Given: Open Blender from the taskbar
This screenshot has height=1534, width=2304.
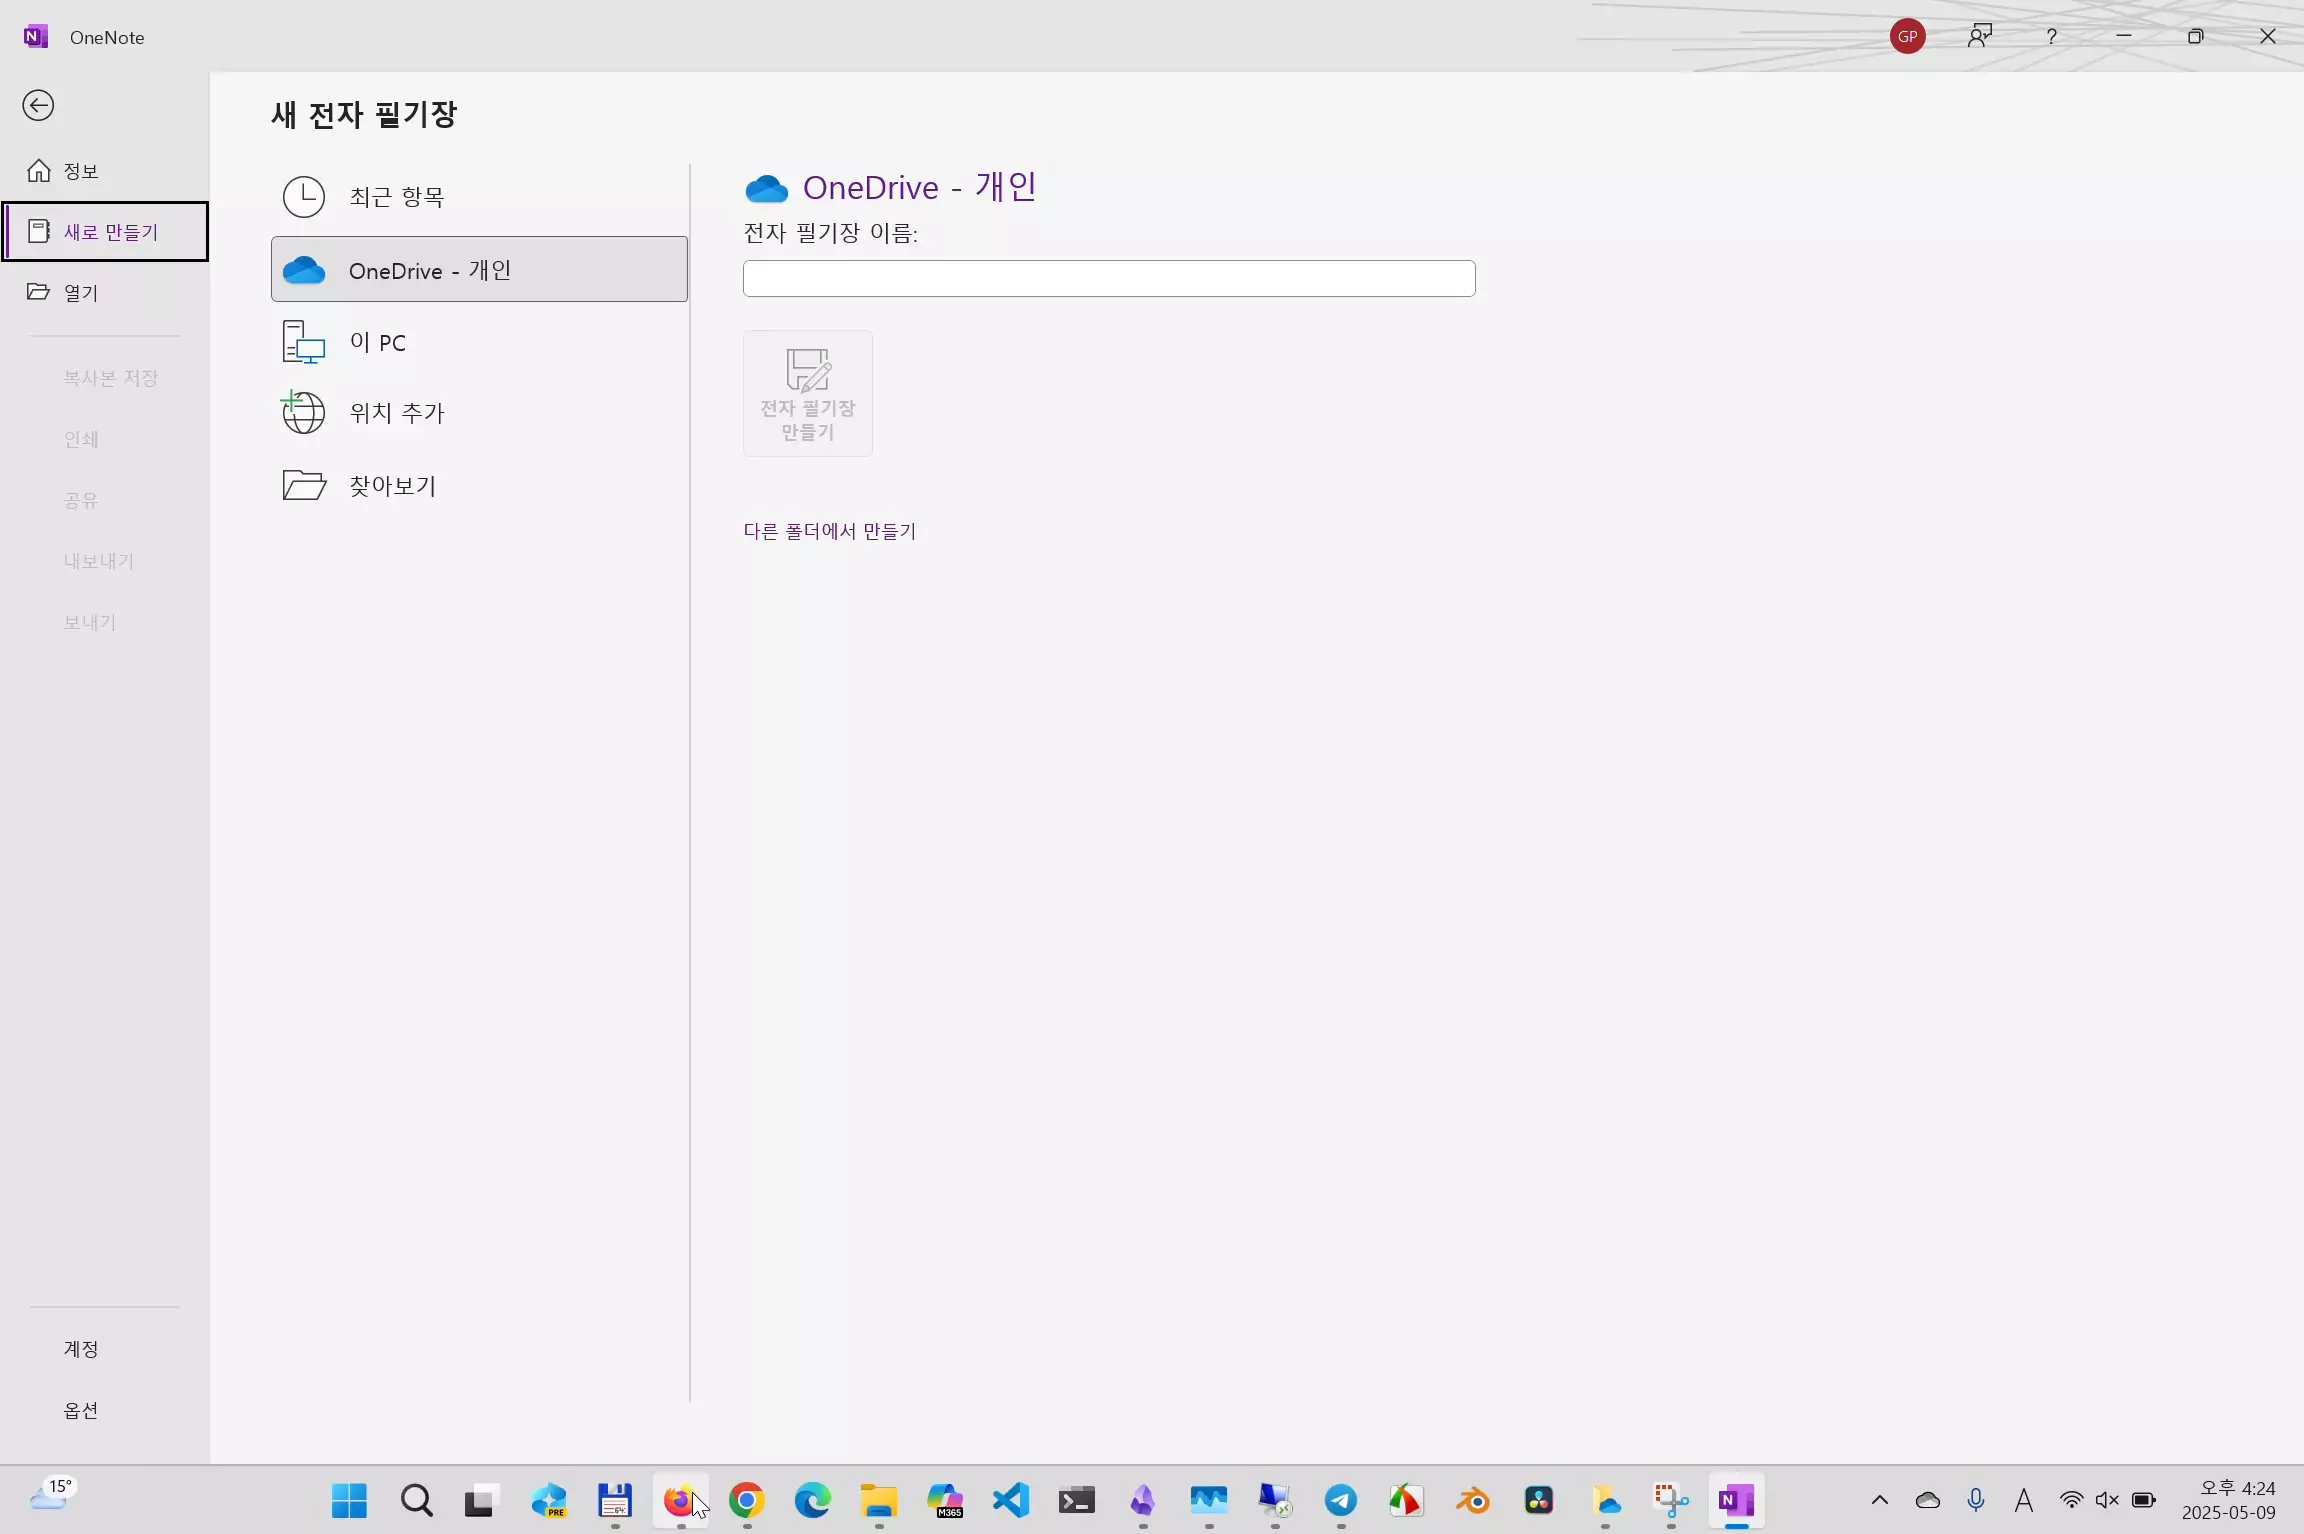Looking at the screenshot, I should point(1473,1501).
